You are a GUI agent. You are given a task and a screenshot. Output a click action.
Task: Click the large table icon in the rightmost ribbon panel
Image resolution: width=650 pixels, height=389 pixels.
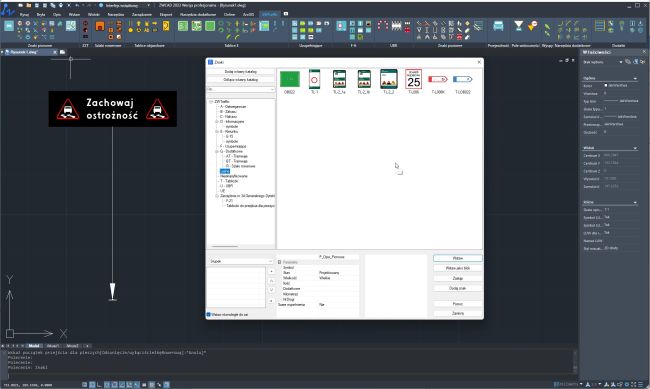599,26
